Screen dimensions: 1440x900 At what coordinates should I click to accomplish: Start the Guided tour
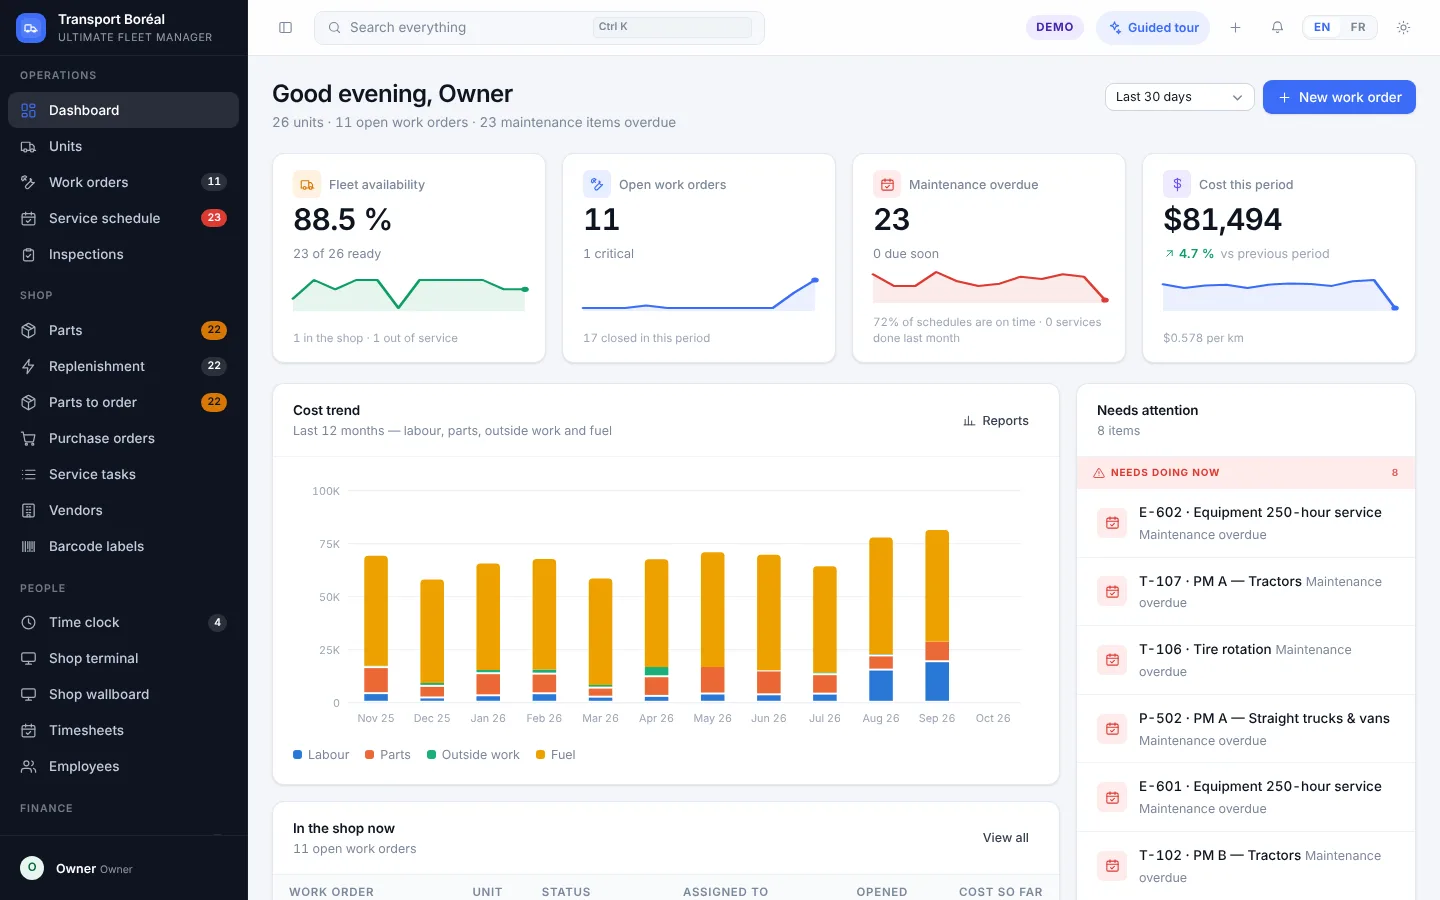[x=1153, y=28]
